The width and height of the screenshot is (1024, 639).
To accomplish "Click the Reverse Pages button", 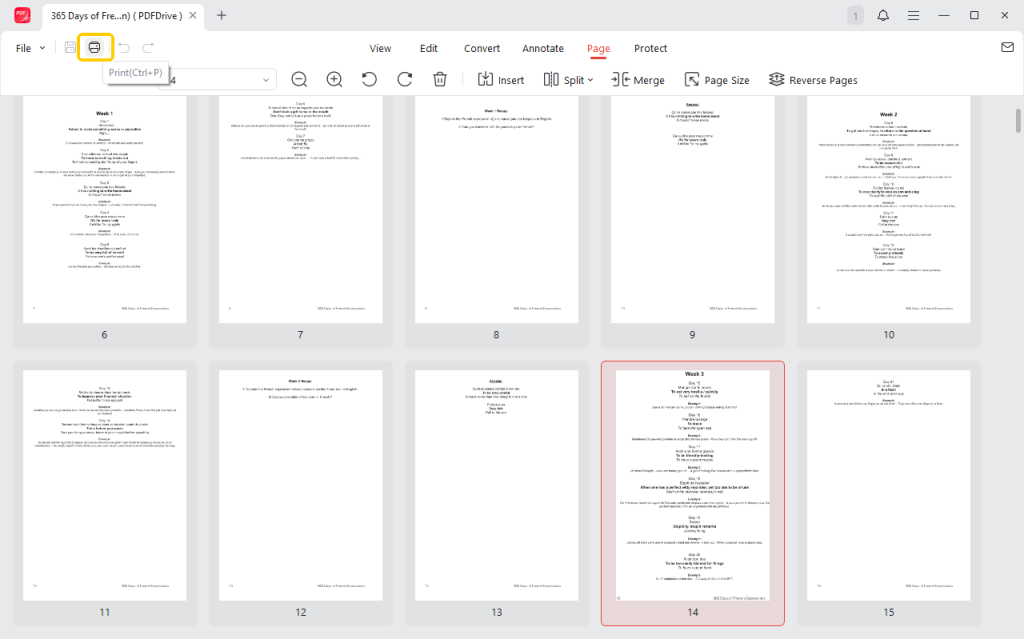I will click(x=812, y=80).
